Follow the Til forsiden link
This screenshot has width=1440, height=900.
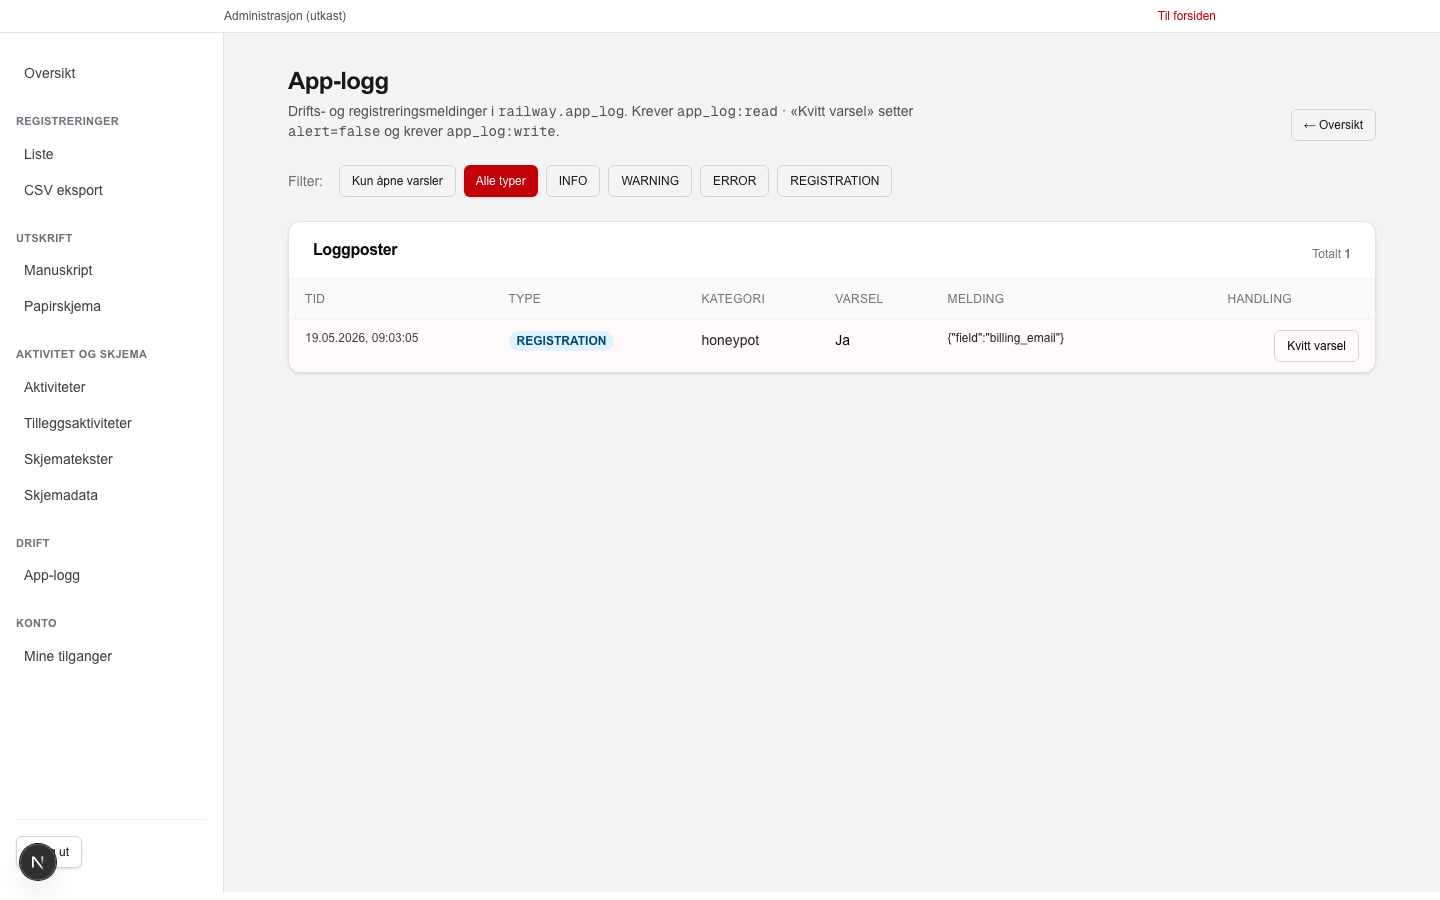(x=1186, y=16)
